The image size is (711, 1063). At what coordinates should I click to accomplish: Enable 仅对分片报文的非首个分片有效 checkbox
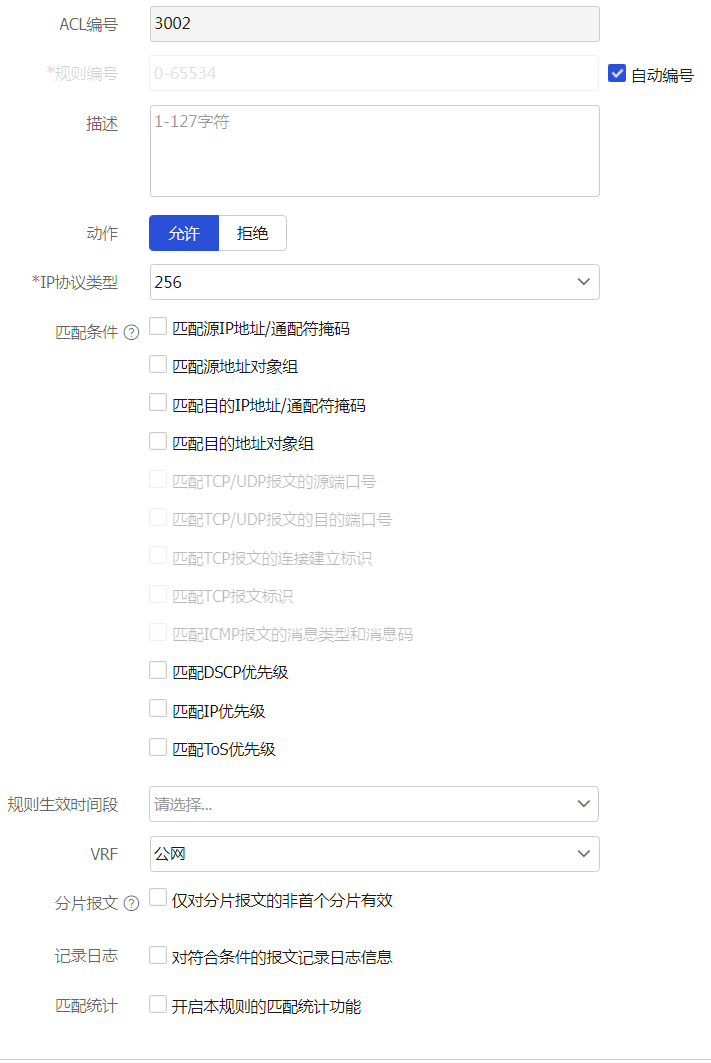pyautogui.click(x=158, y=898)
